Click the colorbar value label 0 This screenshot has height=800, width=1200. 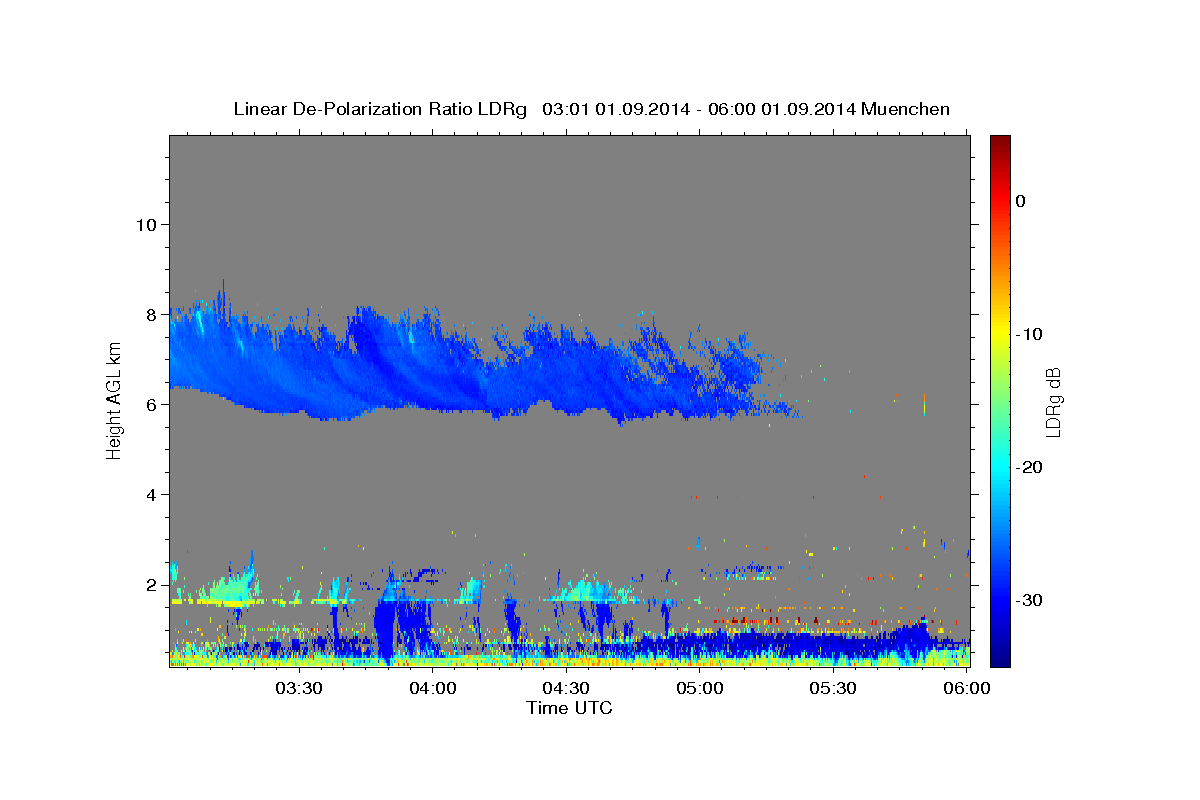1021,201
